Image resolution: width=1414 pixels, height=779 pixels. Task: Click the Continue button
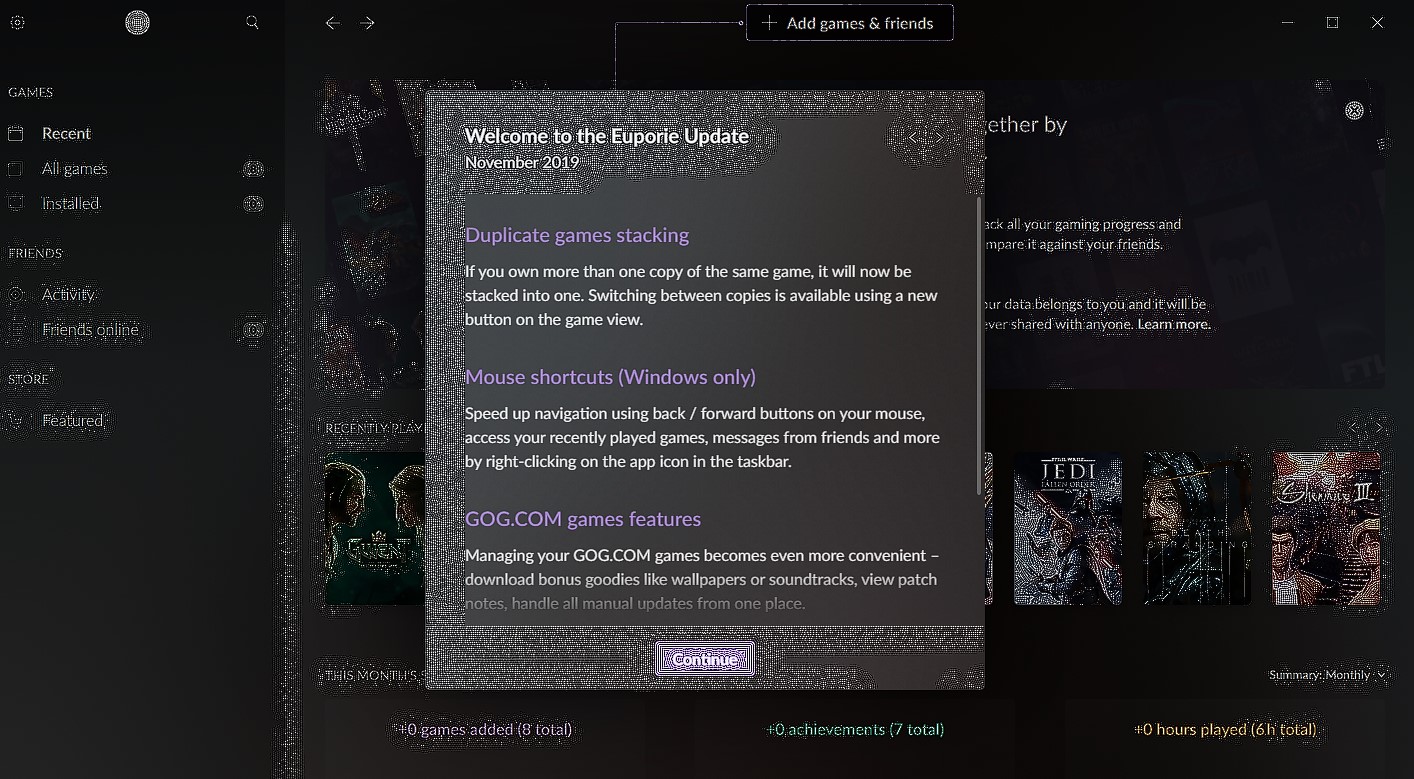click(x=705, y=659)
